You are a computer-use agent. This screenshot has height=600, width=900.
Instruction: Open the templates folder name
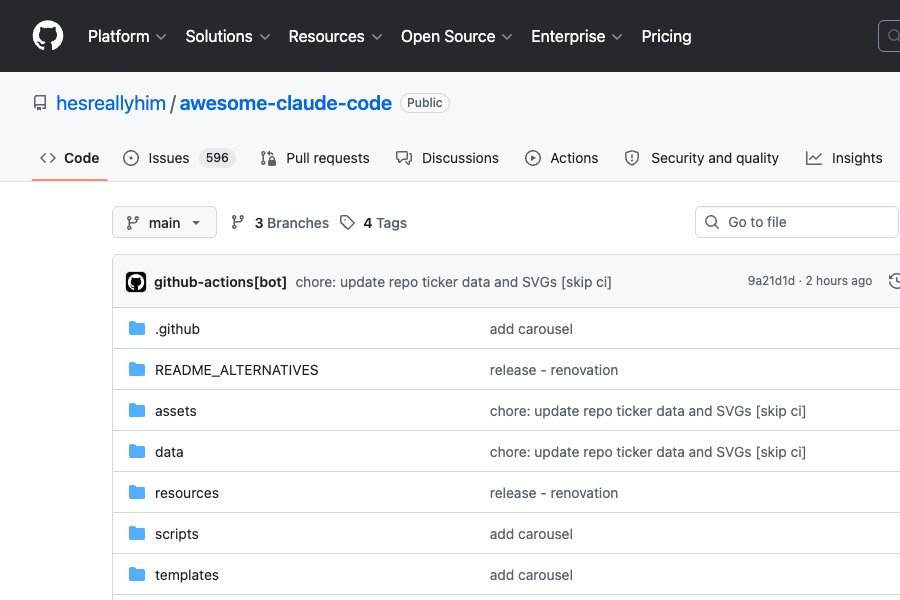[x=187, y=575]
